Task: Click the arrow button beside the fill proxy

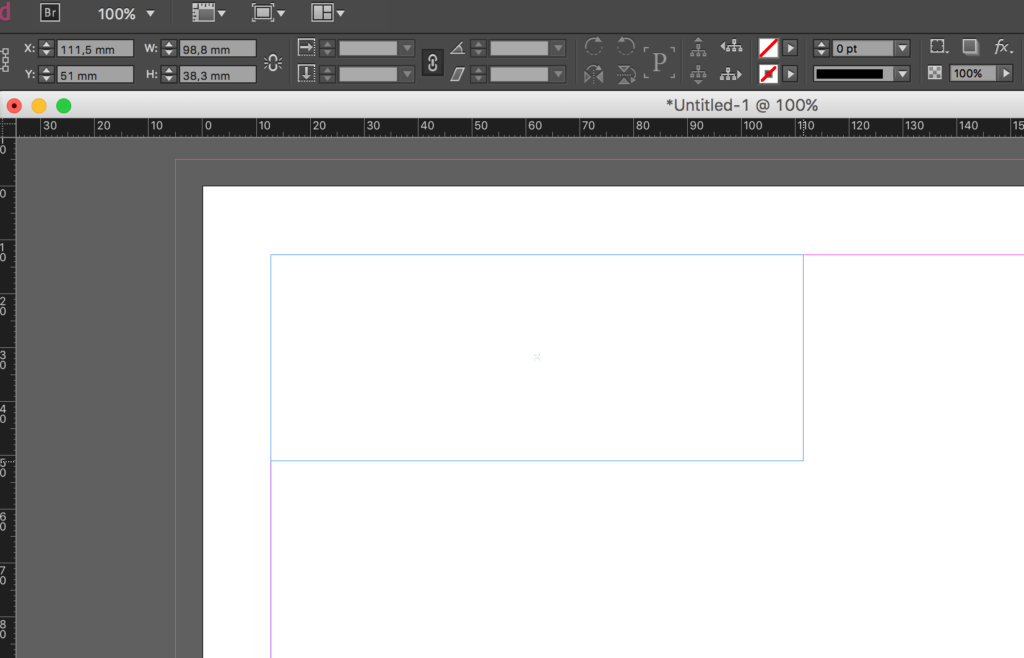Action: 790,46
